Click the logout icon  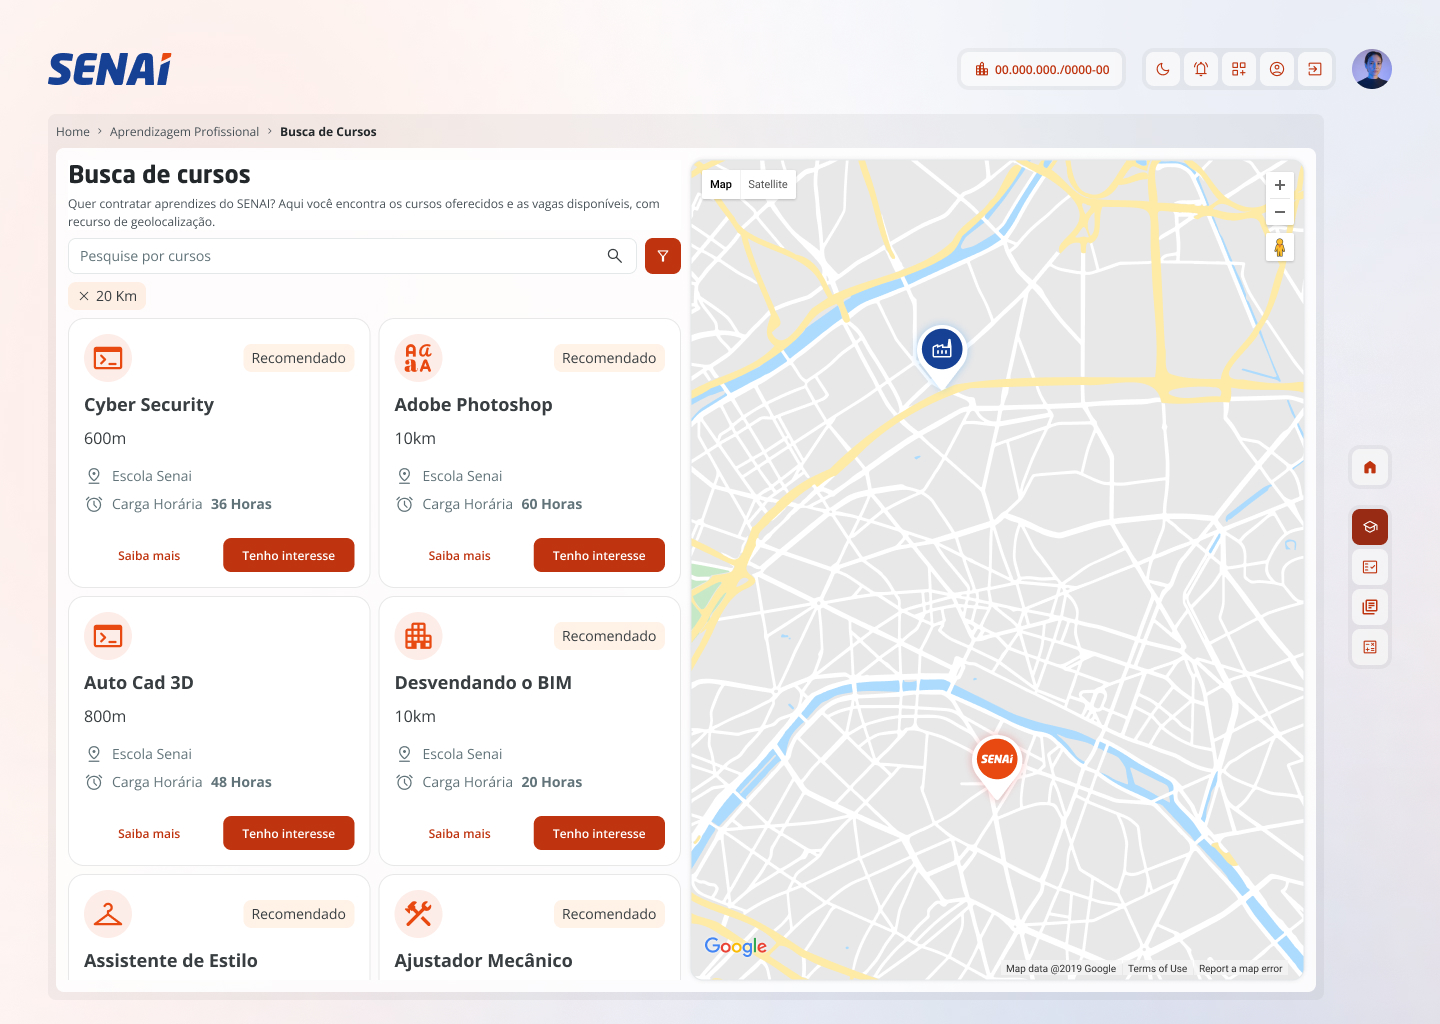pos(1315,68)
